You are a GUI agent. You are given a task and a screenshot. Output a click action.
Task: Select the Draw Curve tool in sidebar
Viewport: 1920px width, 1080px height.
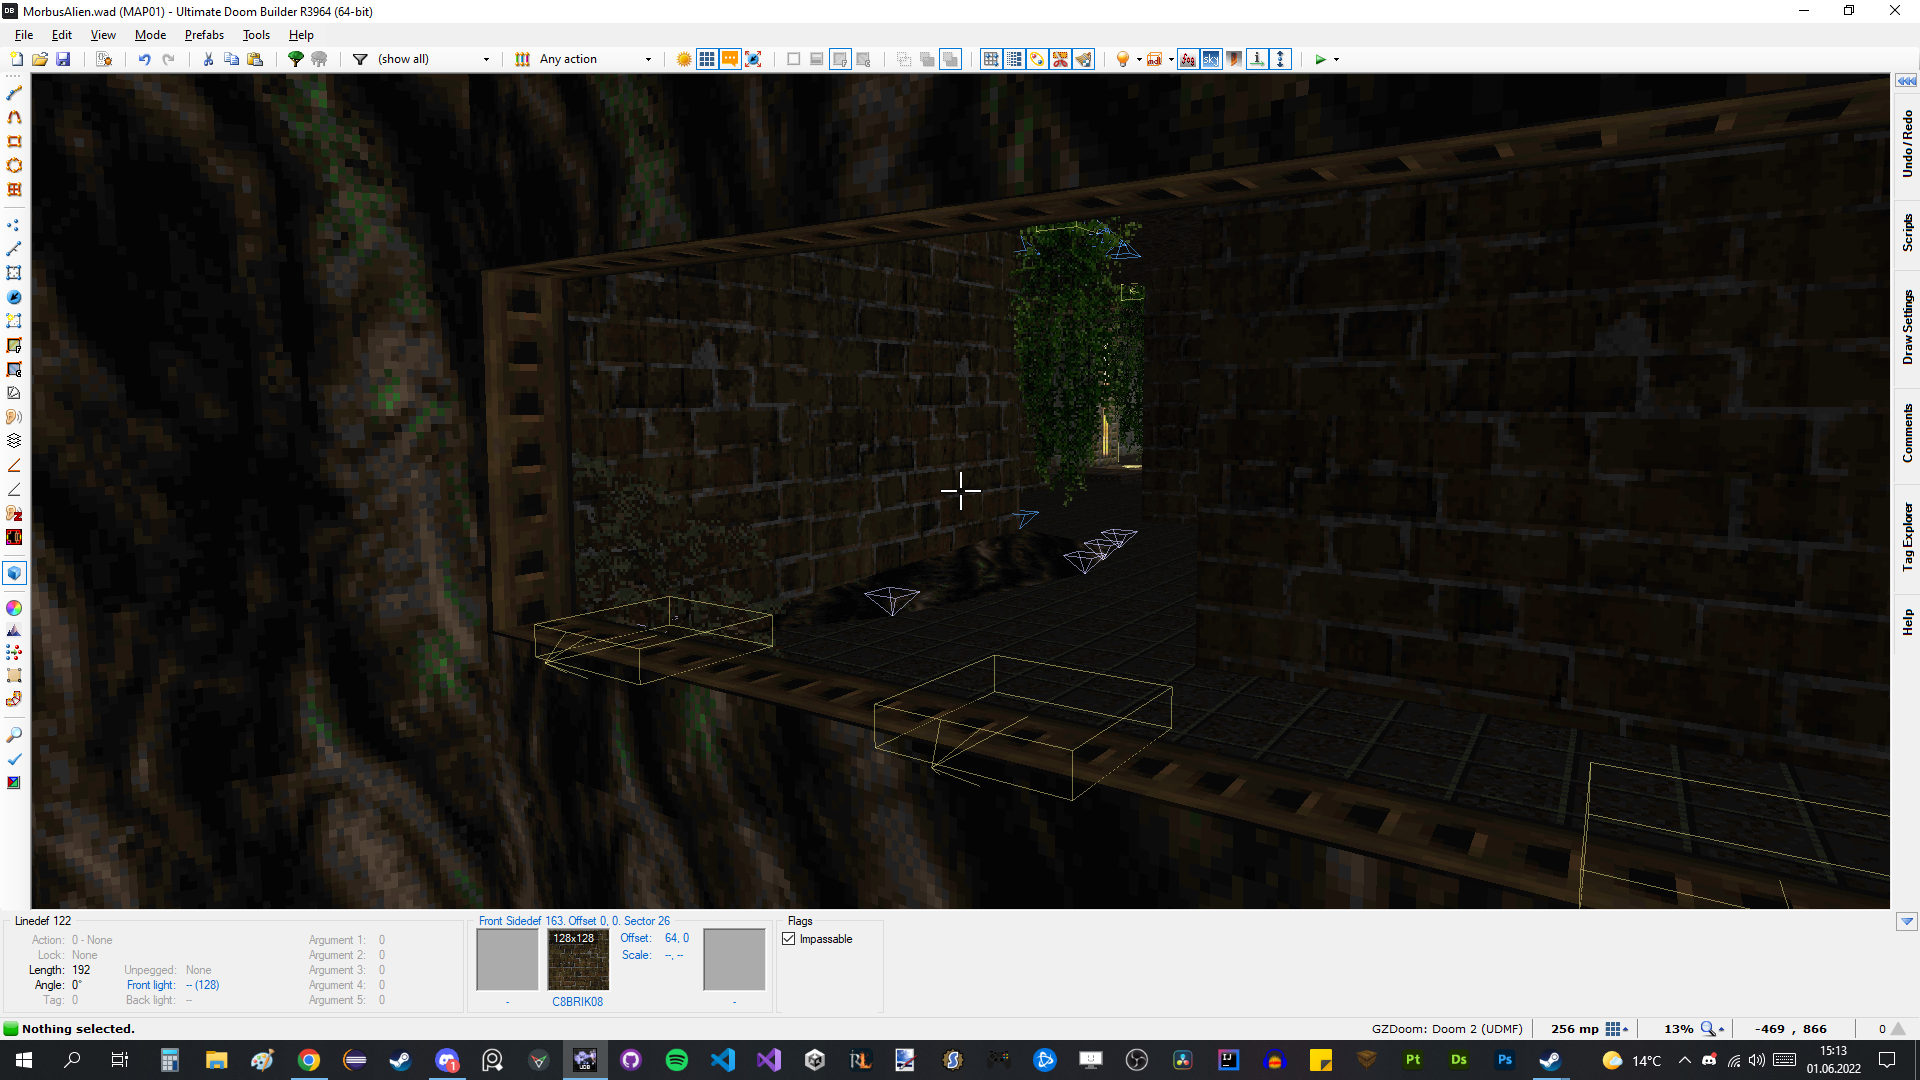(14, 117)
